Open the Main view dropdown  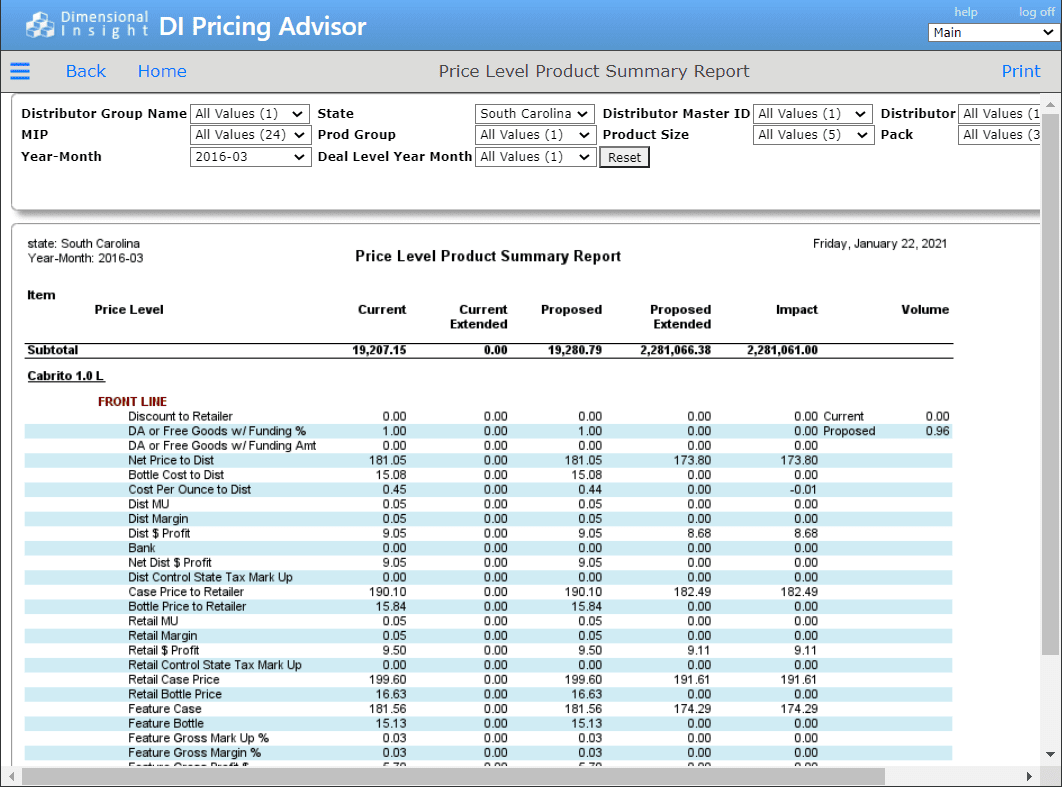(x=994, y=33)
